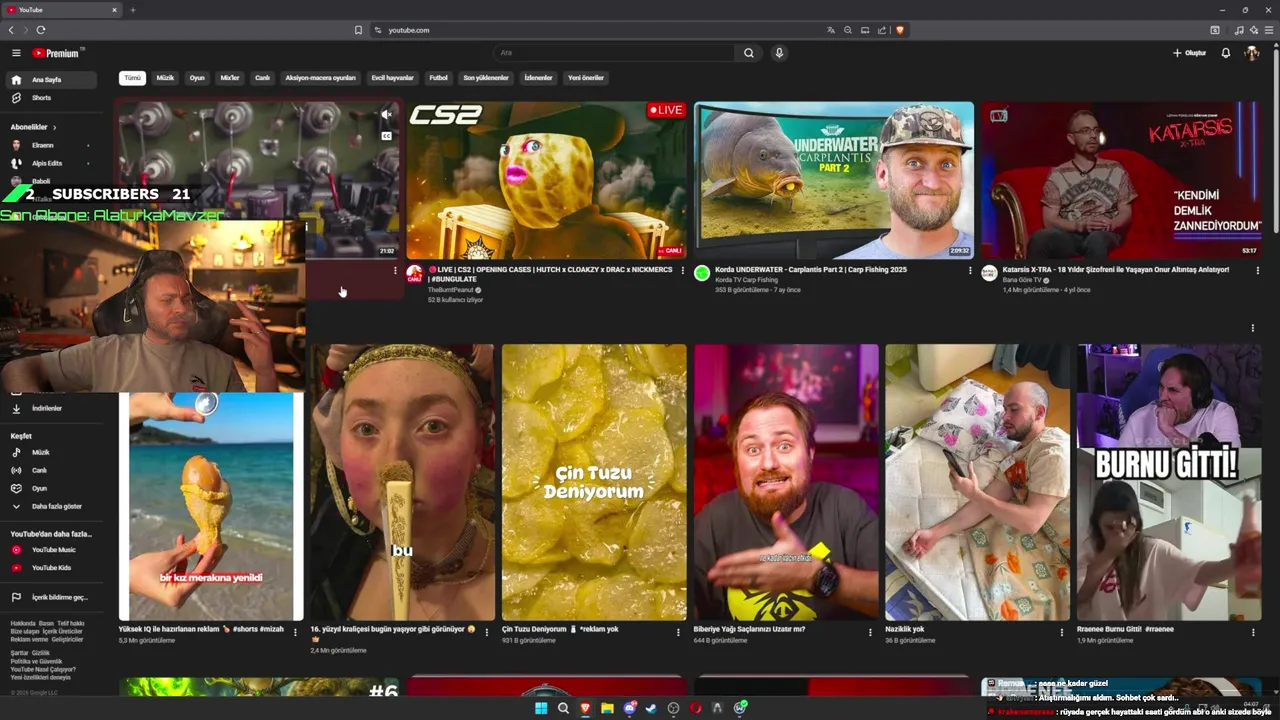
Task: Select the Evcil hayvanlar chip
Action: pyautogui.click(x=392, y=78)
